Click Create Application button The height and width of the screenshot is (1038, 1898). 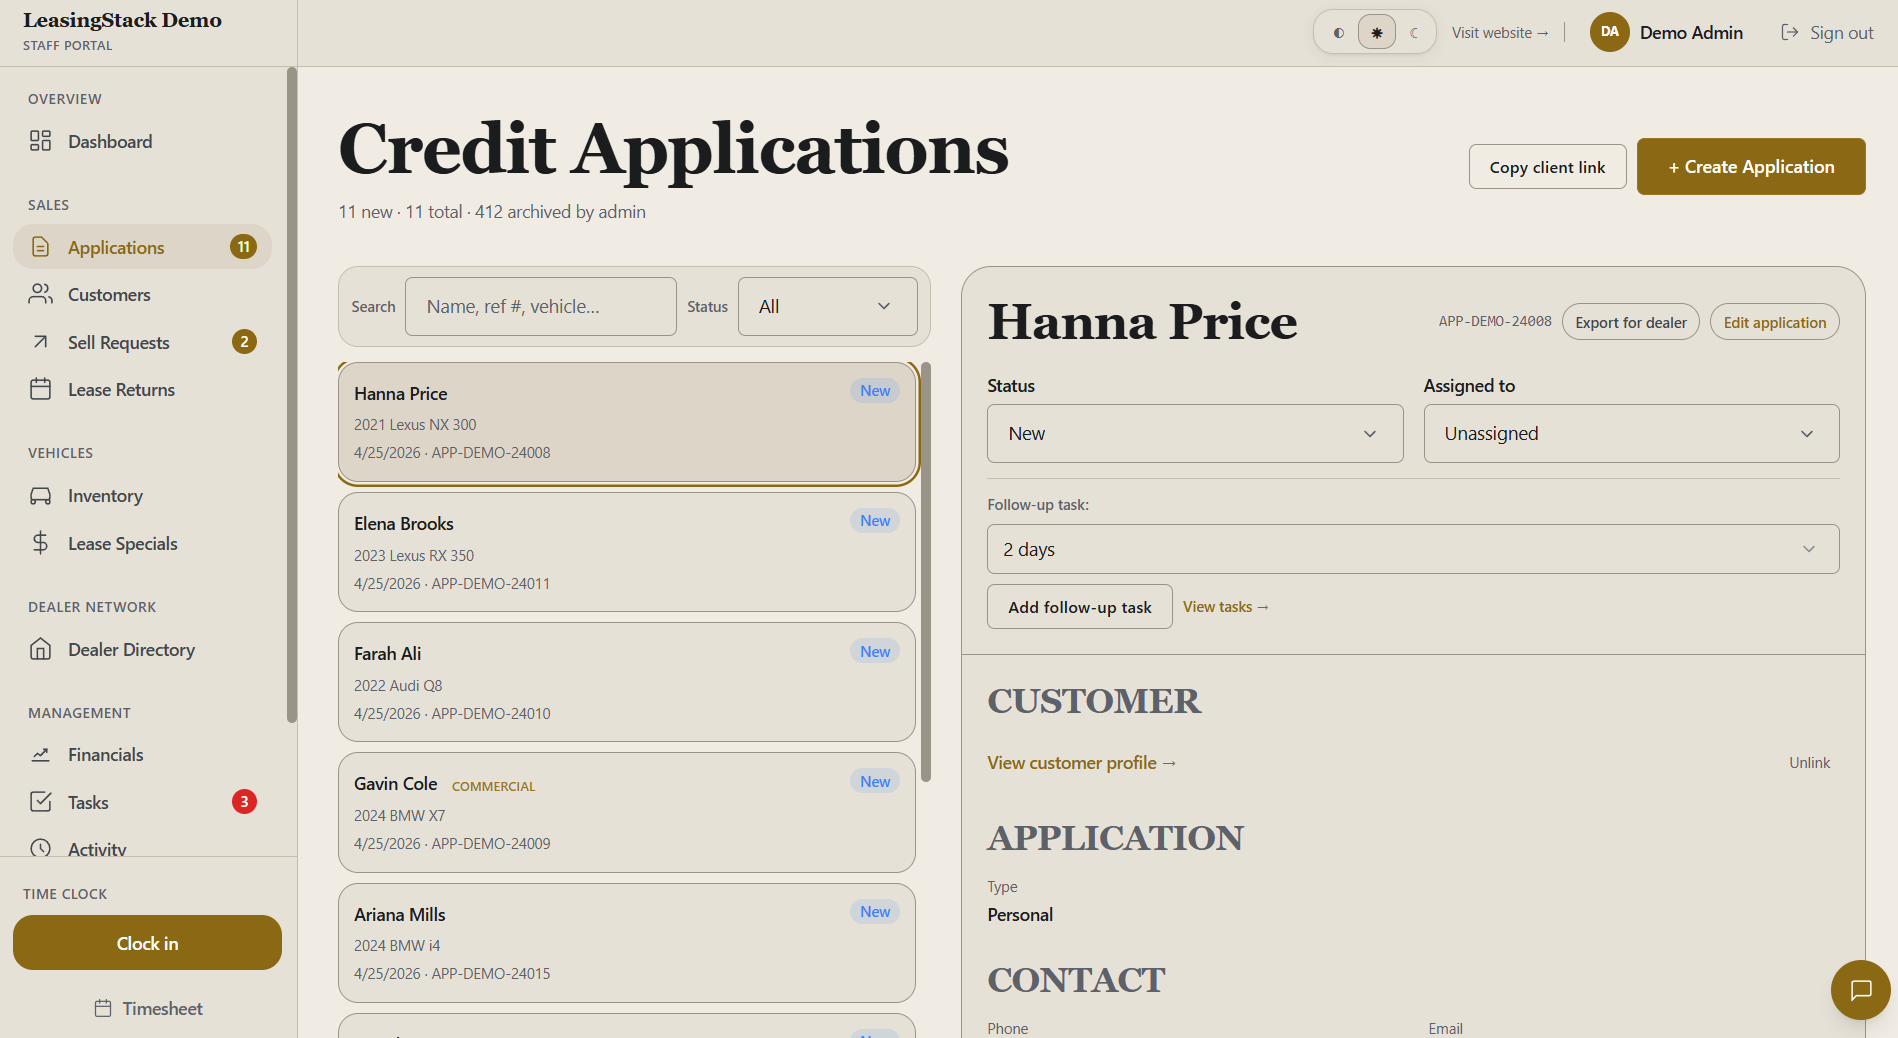(x=1751, y=166)
